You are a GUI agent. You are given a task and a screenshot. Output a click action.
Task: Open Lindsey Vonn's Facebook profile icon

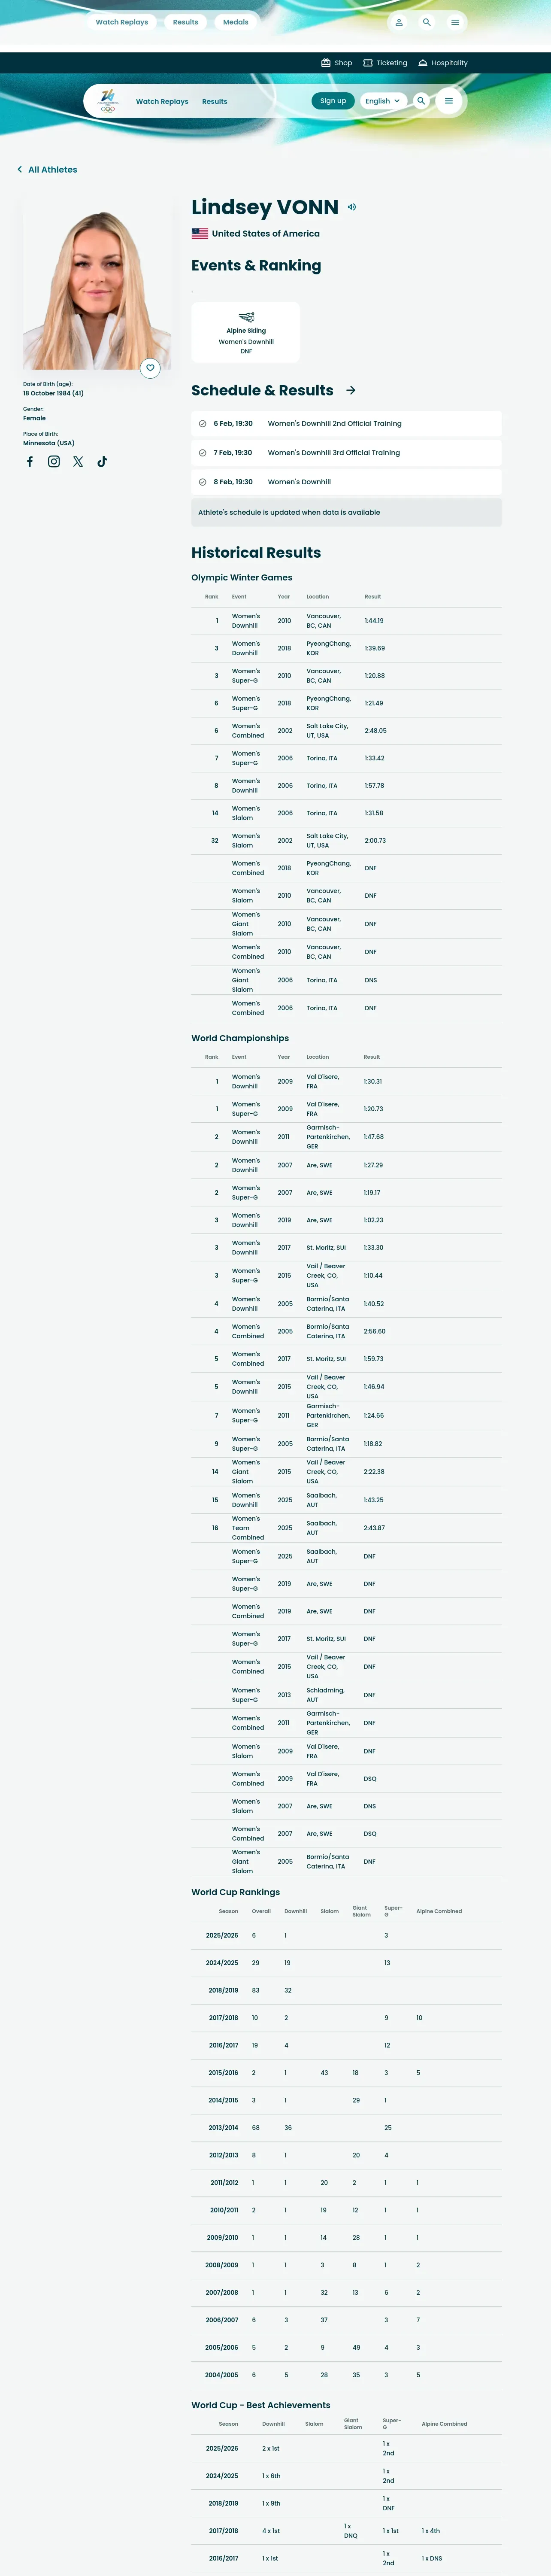click(30, 461)
